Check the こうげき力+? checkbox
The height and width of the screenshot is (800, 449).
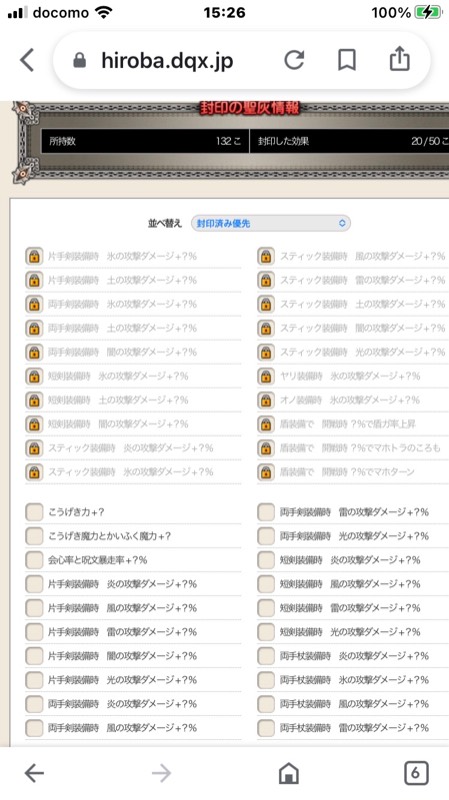pos(34,512)
